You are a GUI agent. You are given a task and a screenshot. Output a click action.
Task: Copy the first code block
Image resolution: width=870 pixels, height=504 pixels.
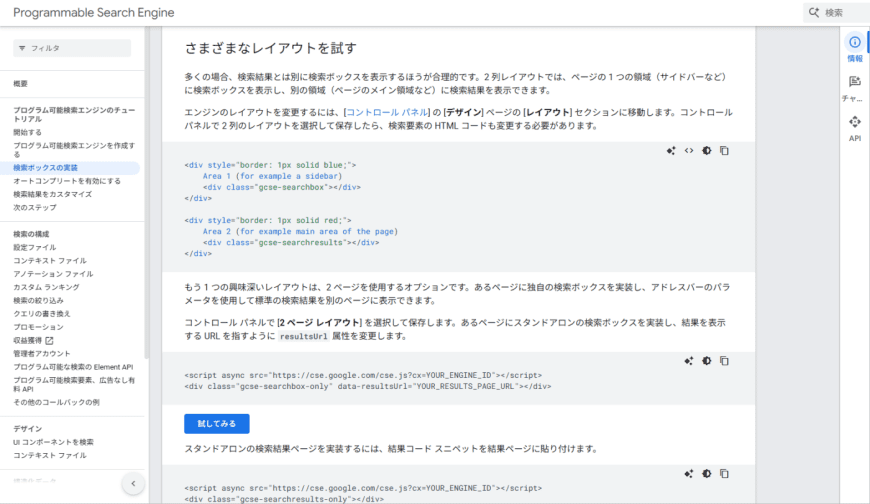point(724,150)
